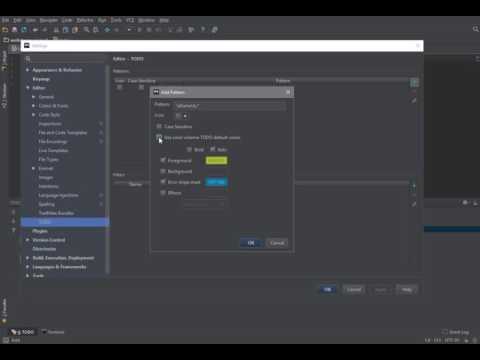This screenshot has width=480, height=360.
Task: Toggle the Foreground checkbox
Action: pyautogui.click(x=163, y=160)
